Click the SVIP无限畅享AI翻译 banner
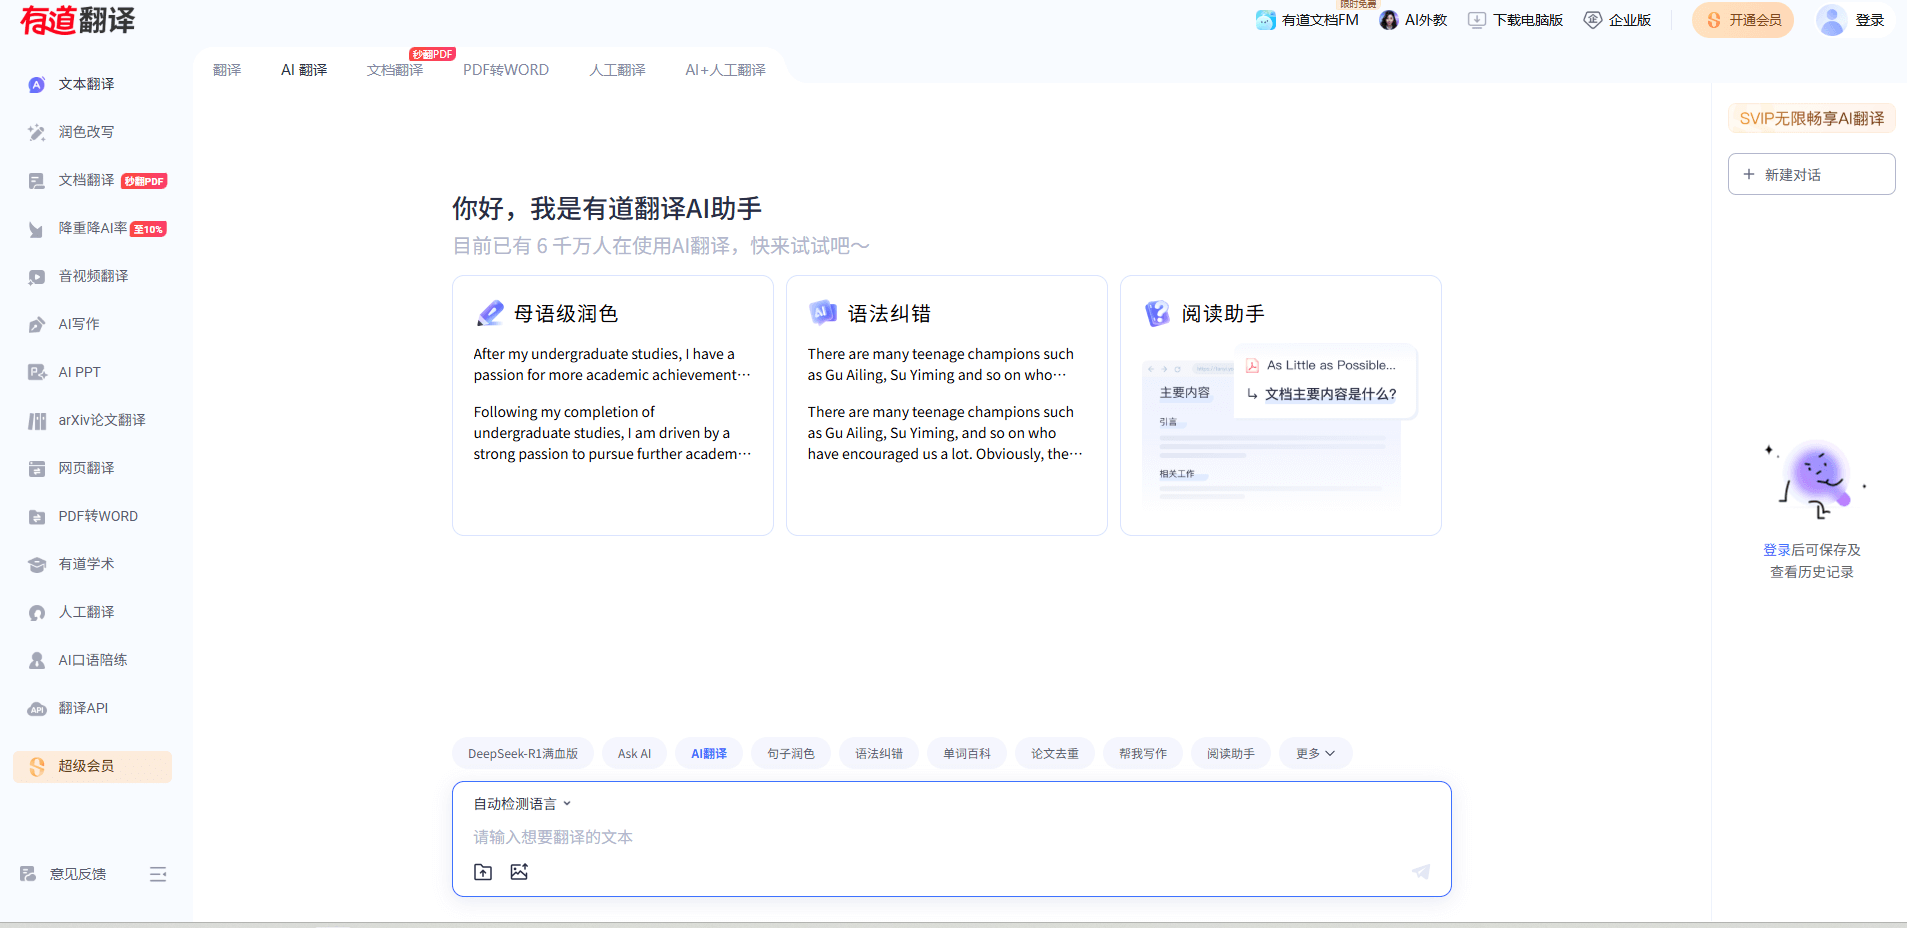This screenshot has width=1907, height=928. pos(1811,118)
